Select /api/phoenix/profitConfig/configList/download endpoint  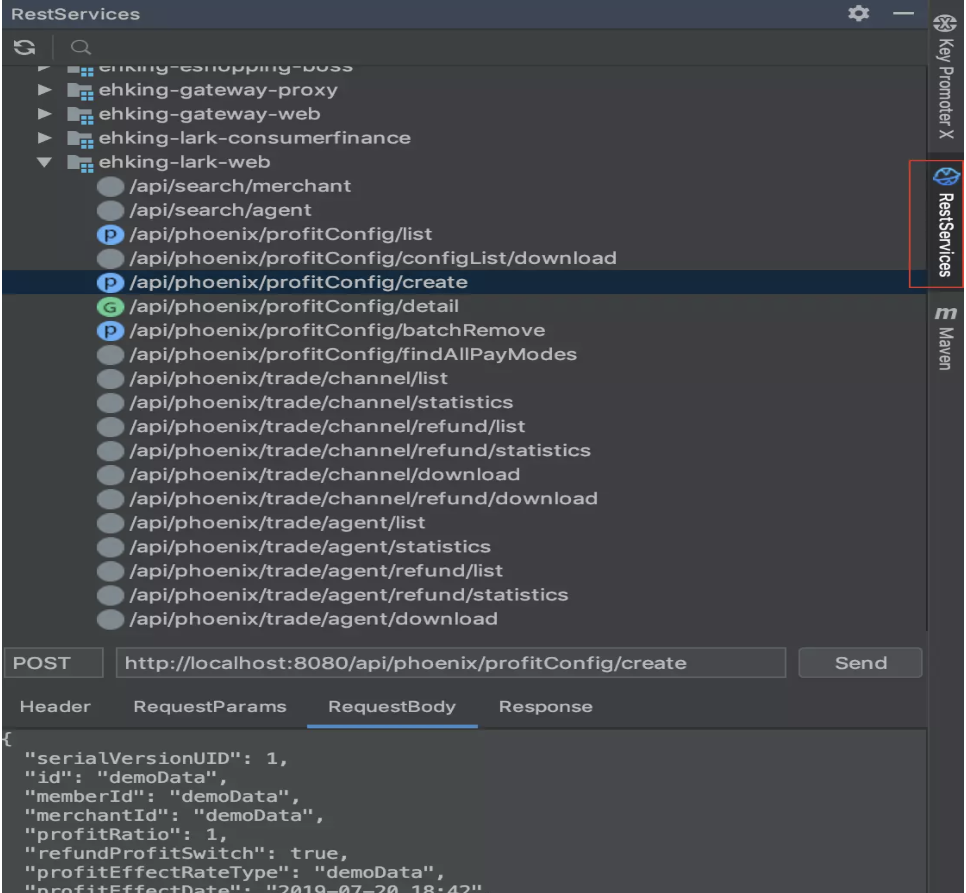(x=373, y=258)
